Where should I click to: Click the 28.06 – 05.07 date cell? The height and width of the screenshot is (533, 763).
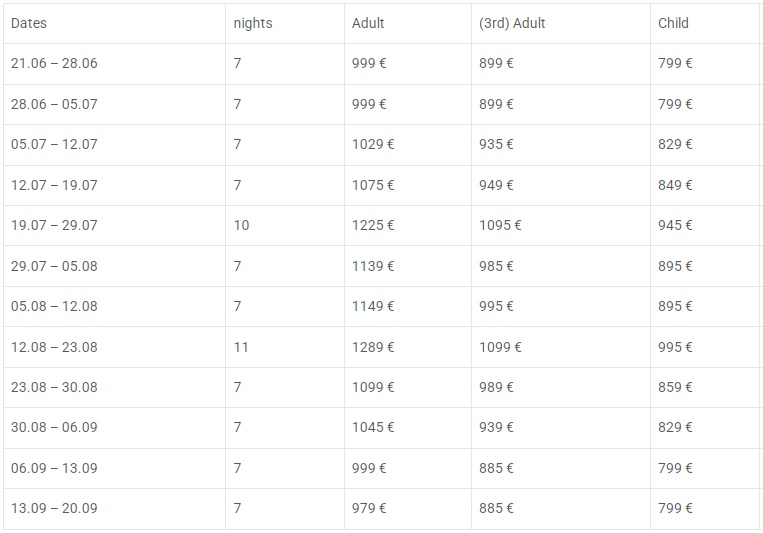pyautogui.click(x=54, y=104)
